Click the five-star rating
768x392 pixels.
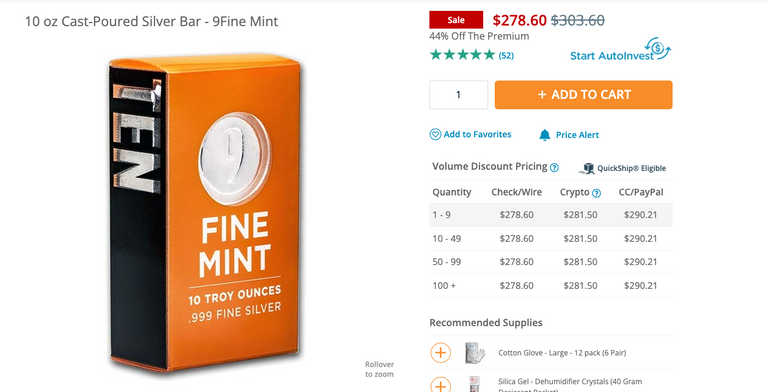[462, 55]
